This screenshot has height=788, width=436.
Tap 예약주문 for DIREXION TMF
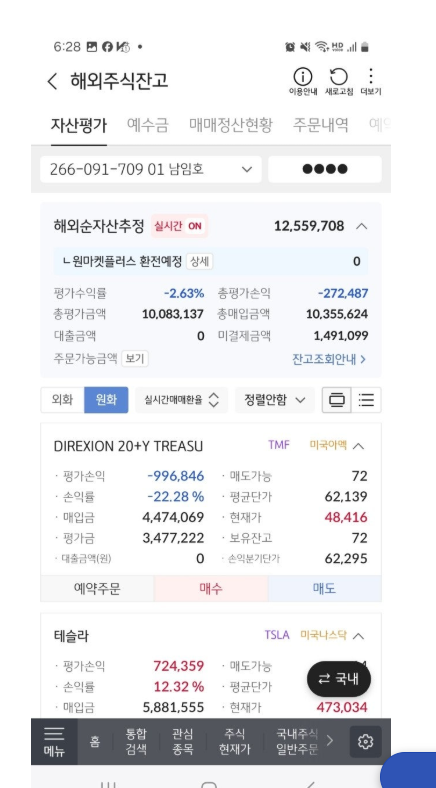click(97, 588)
